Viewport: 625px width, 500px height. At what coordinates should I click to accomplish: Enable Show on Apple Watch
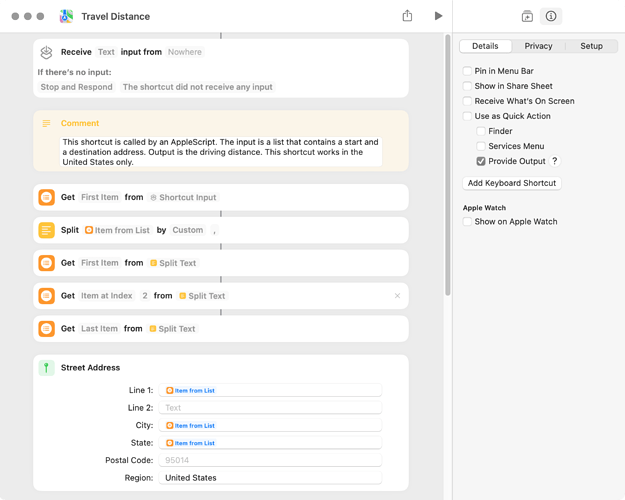coord(467,222)
